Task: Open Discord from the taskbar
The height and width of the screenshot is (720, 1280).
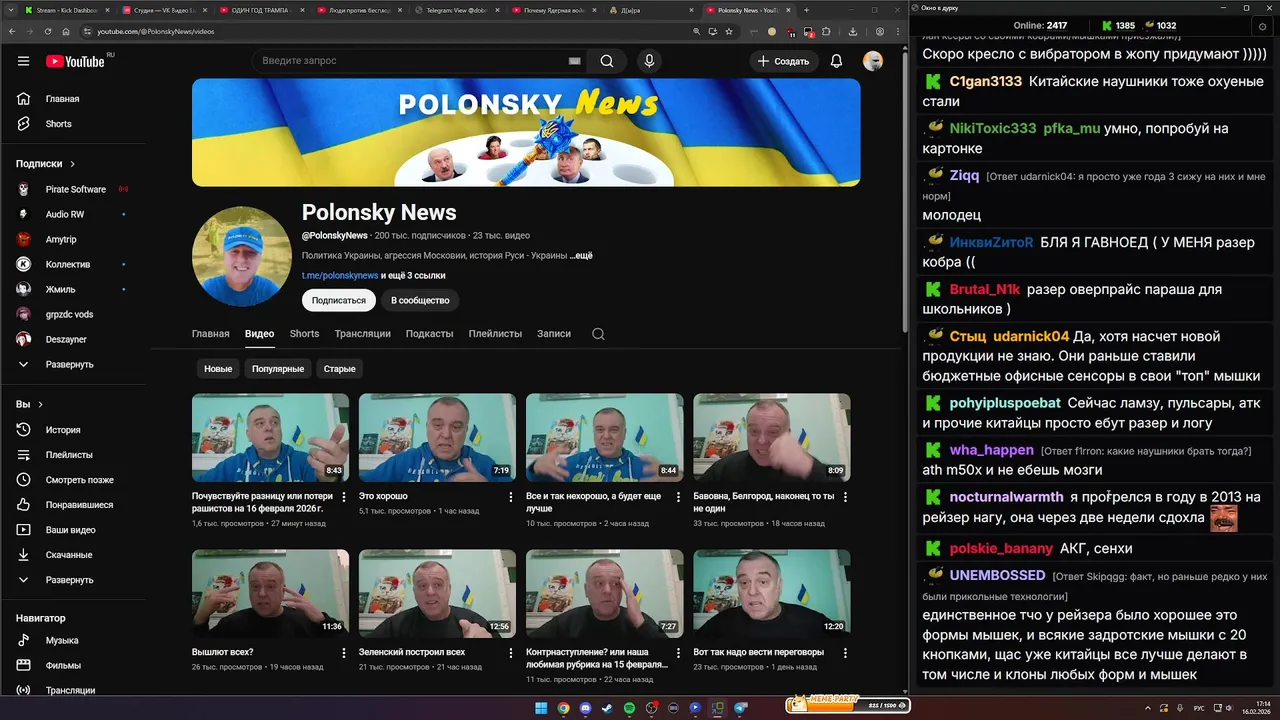Action: pos(585,708)
